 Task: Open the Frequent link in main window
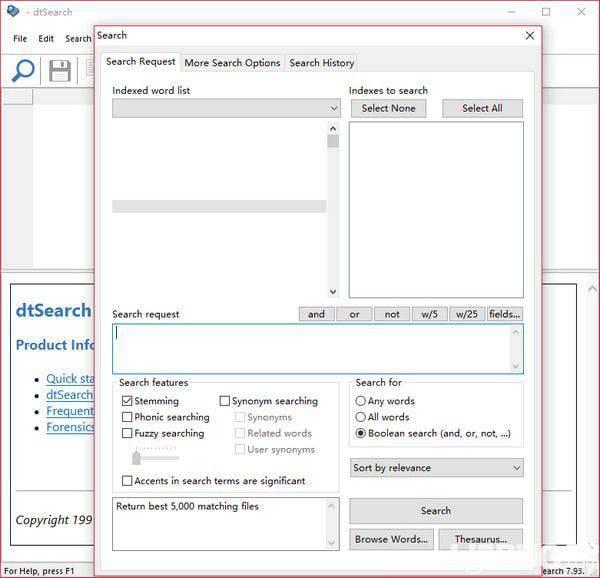70,411
